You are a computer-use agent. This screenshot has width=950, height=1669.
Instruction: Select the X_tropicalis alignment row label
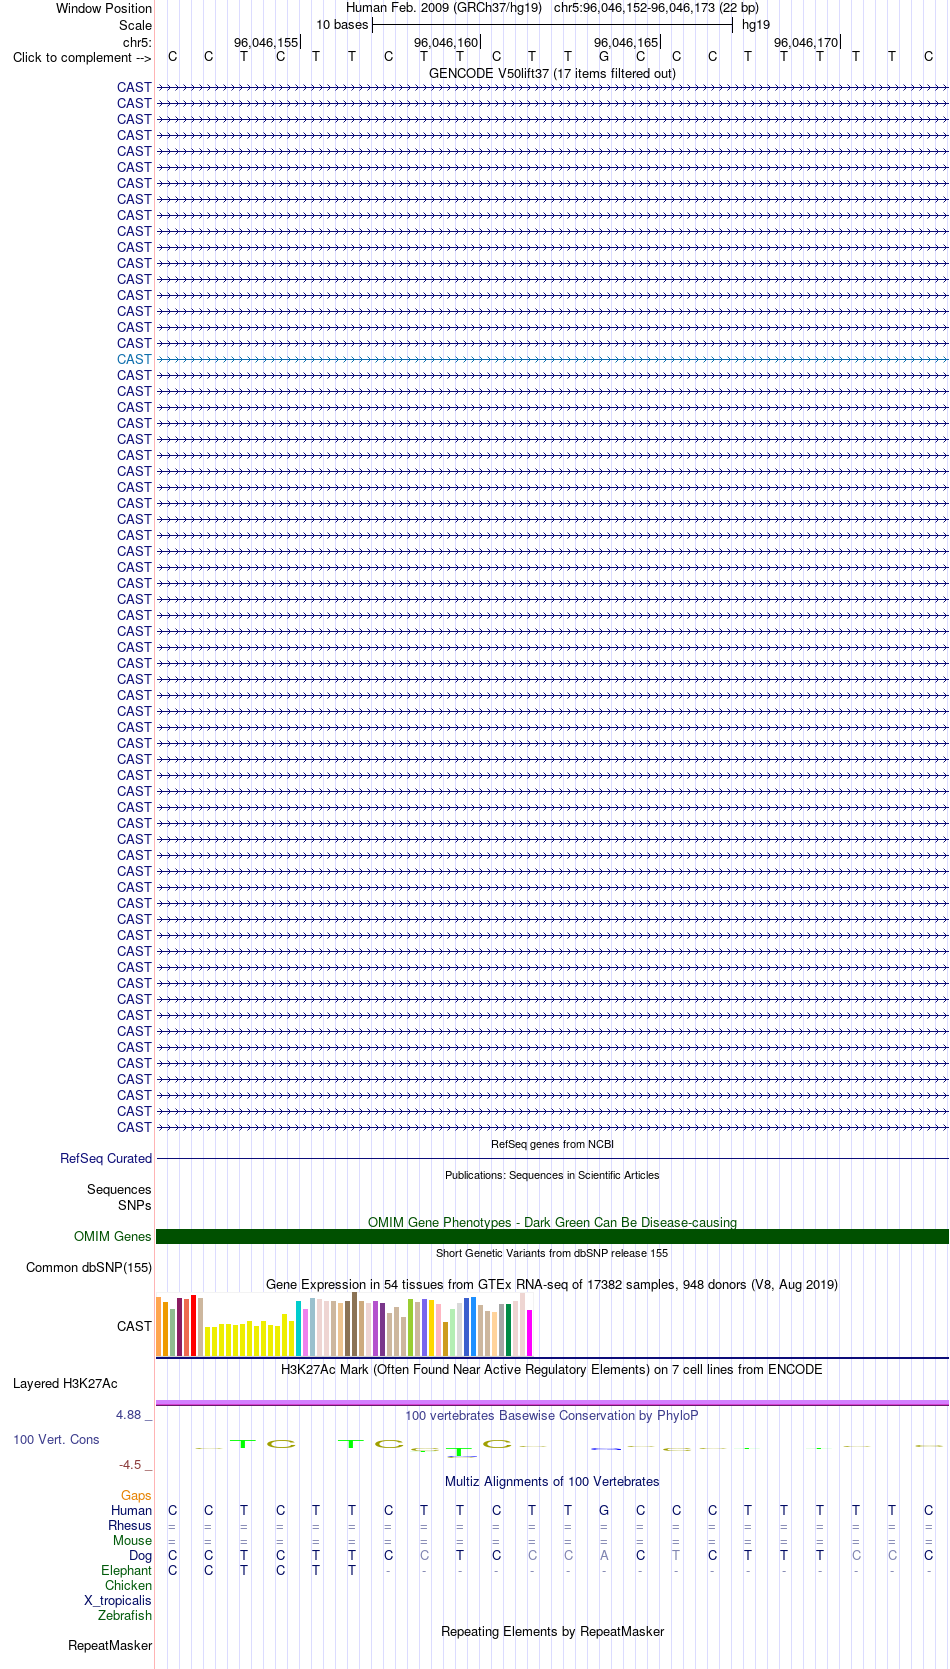tap(118, 1600)
